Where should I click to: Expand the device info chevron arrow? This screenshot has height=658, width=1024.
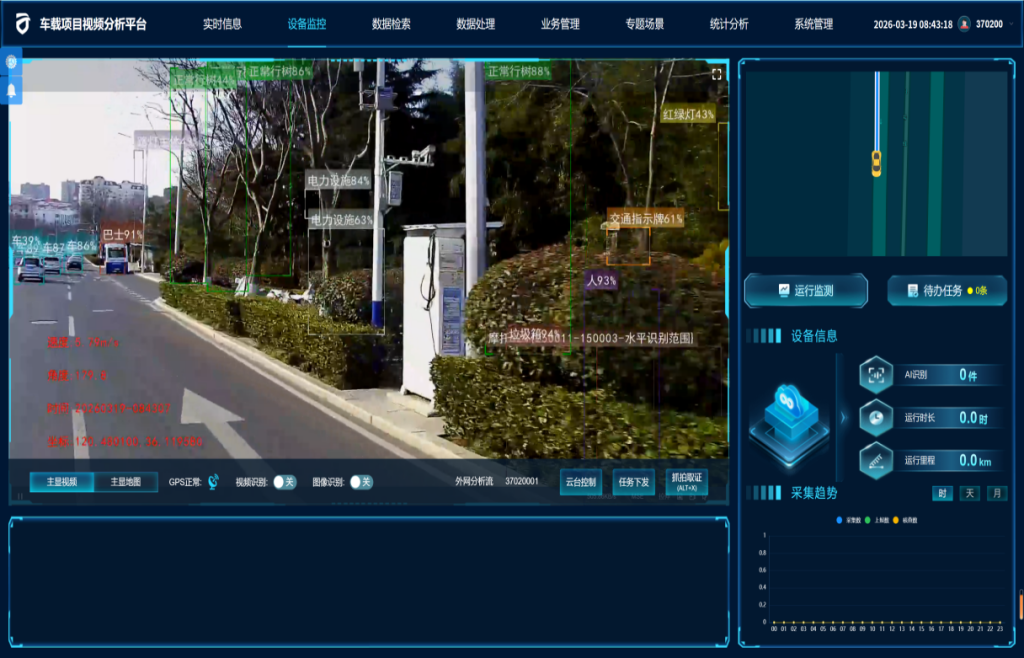842,417
